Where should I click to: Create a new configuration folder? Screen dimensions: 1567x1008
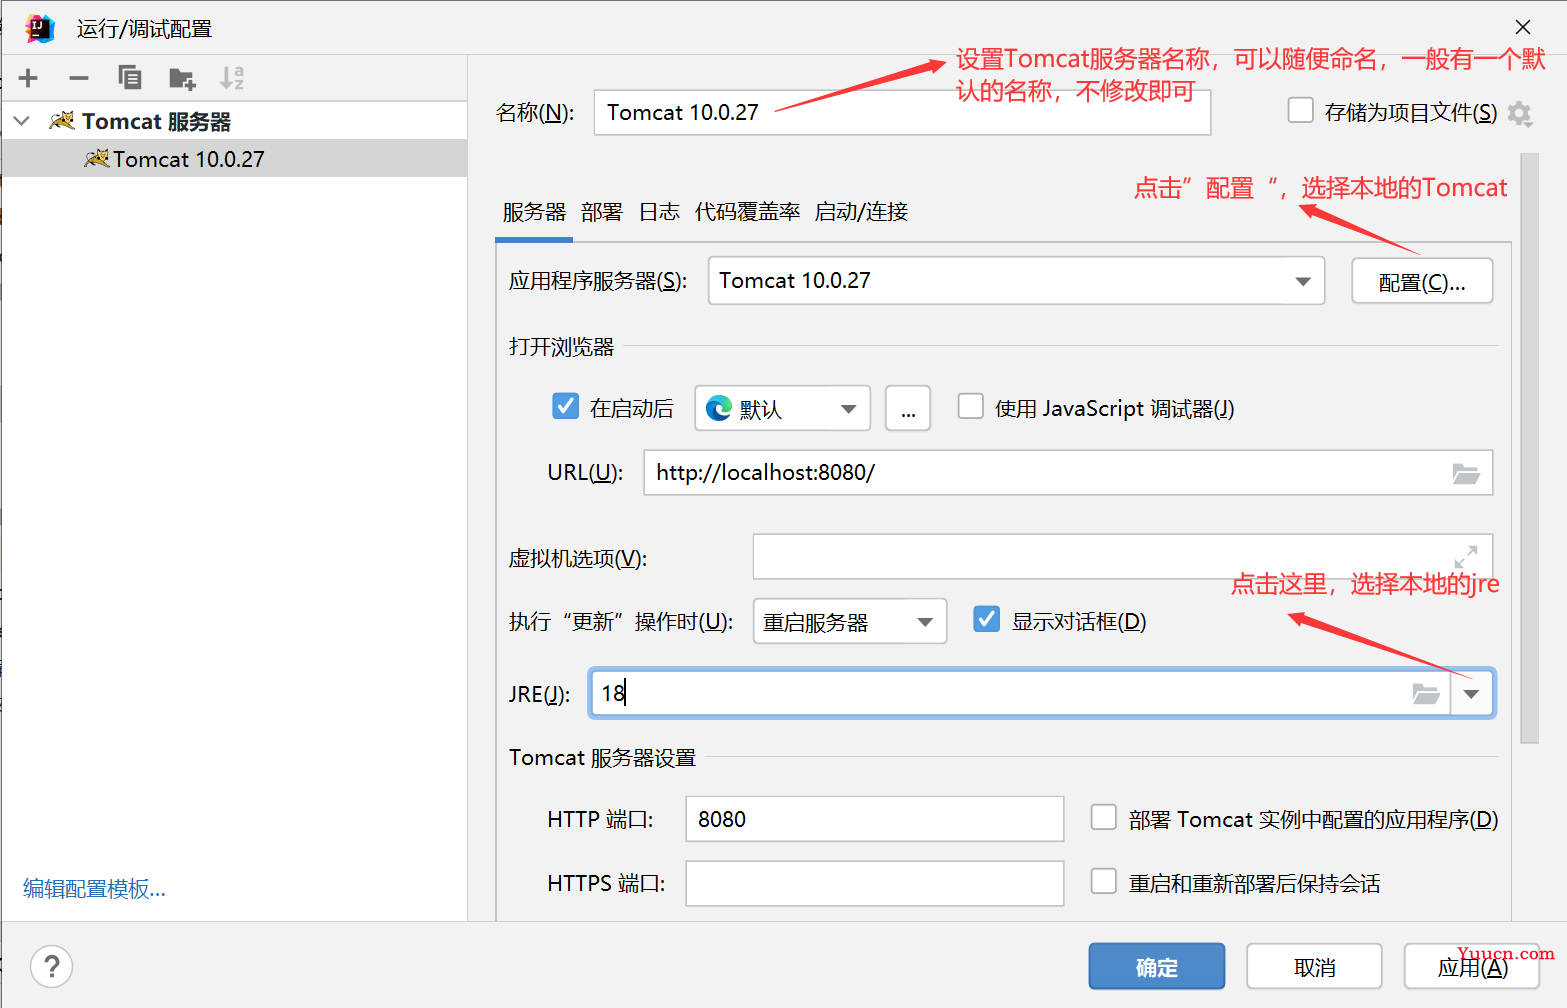point(182,78)
